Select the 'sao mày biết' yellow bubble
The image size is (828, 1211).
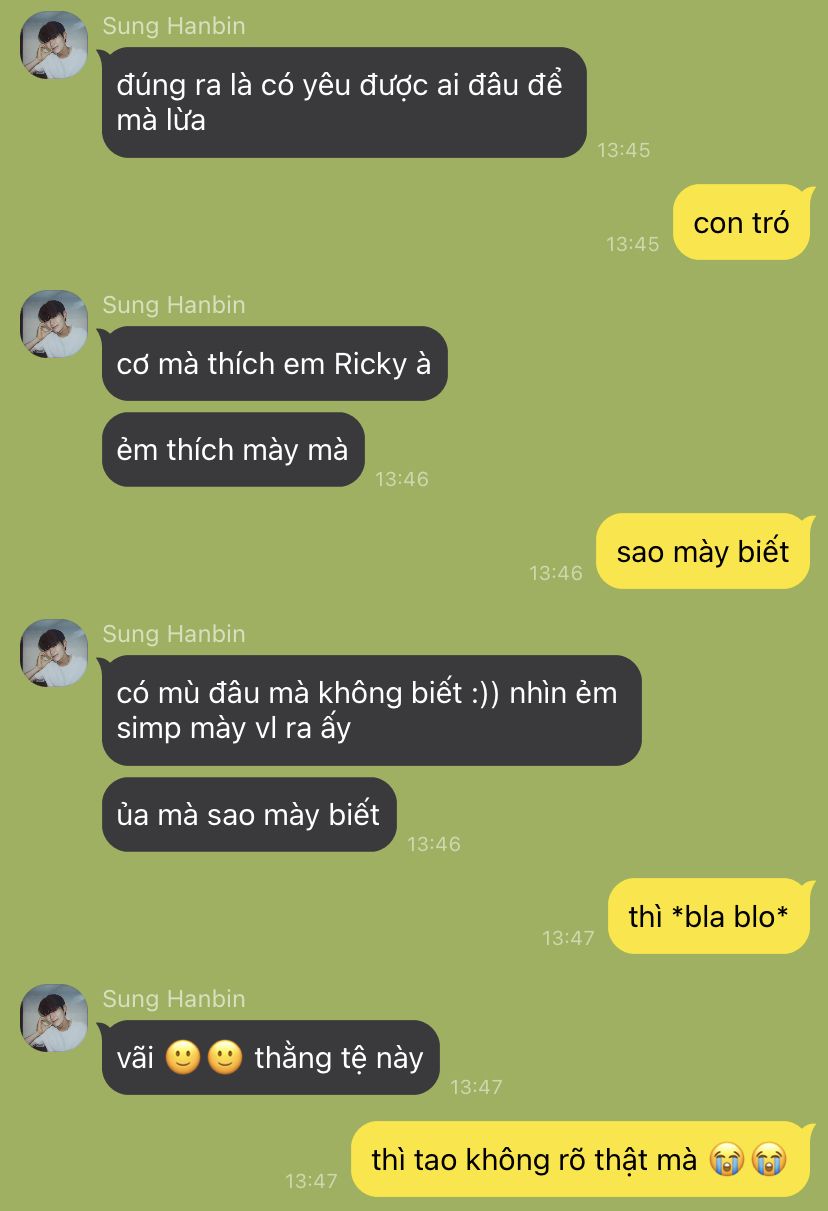click(x=703, y=551)
